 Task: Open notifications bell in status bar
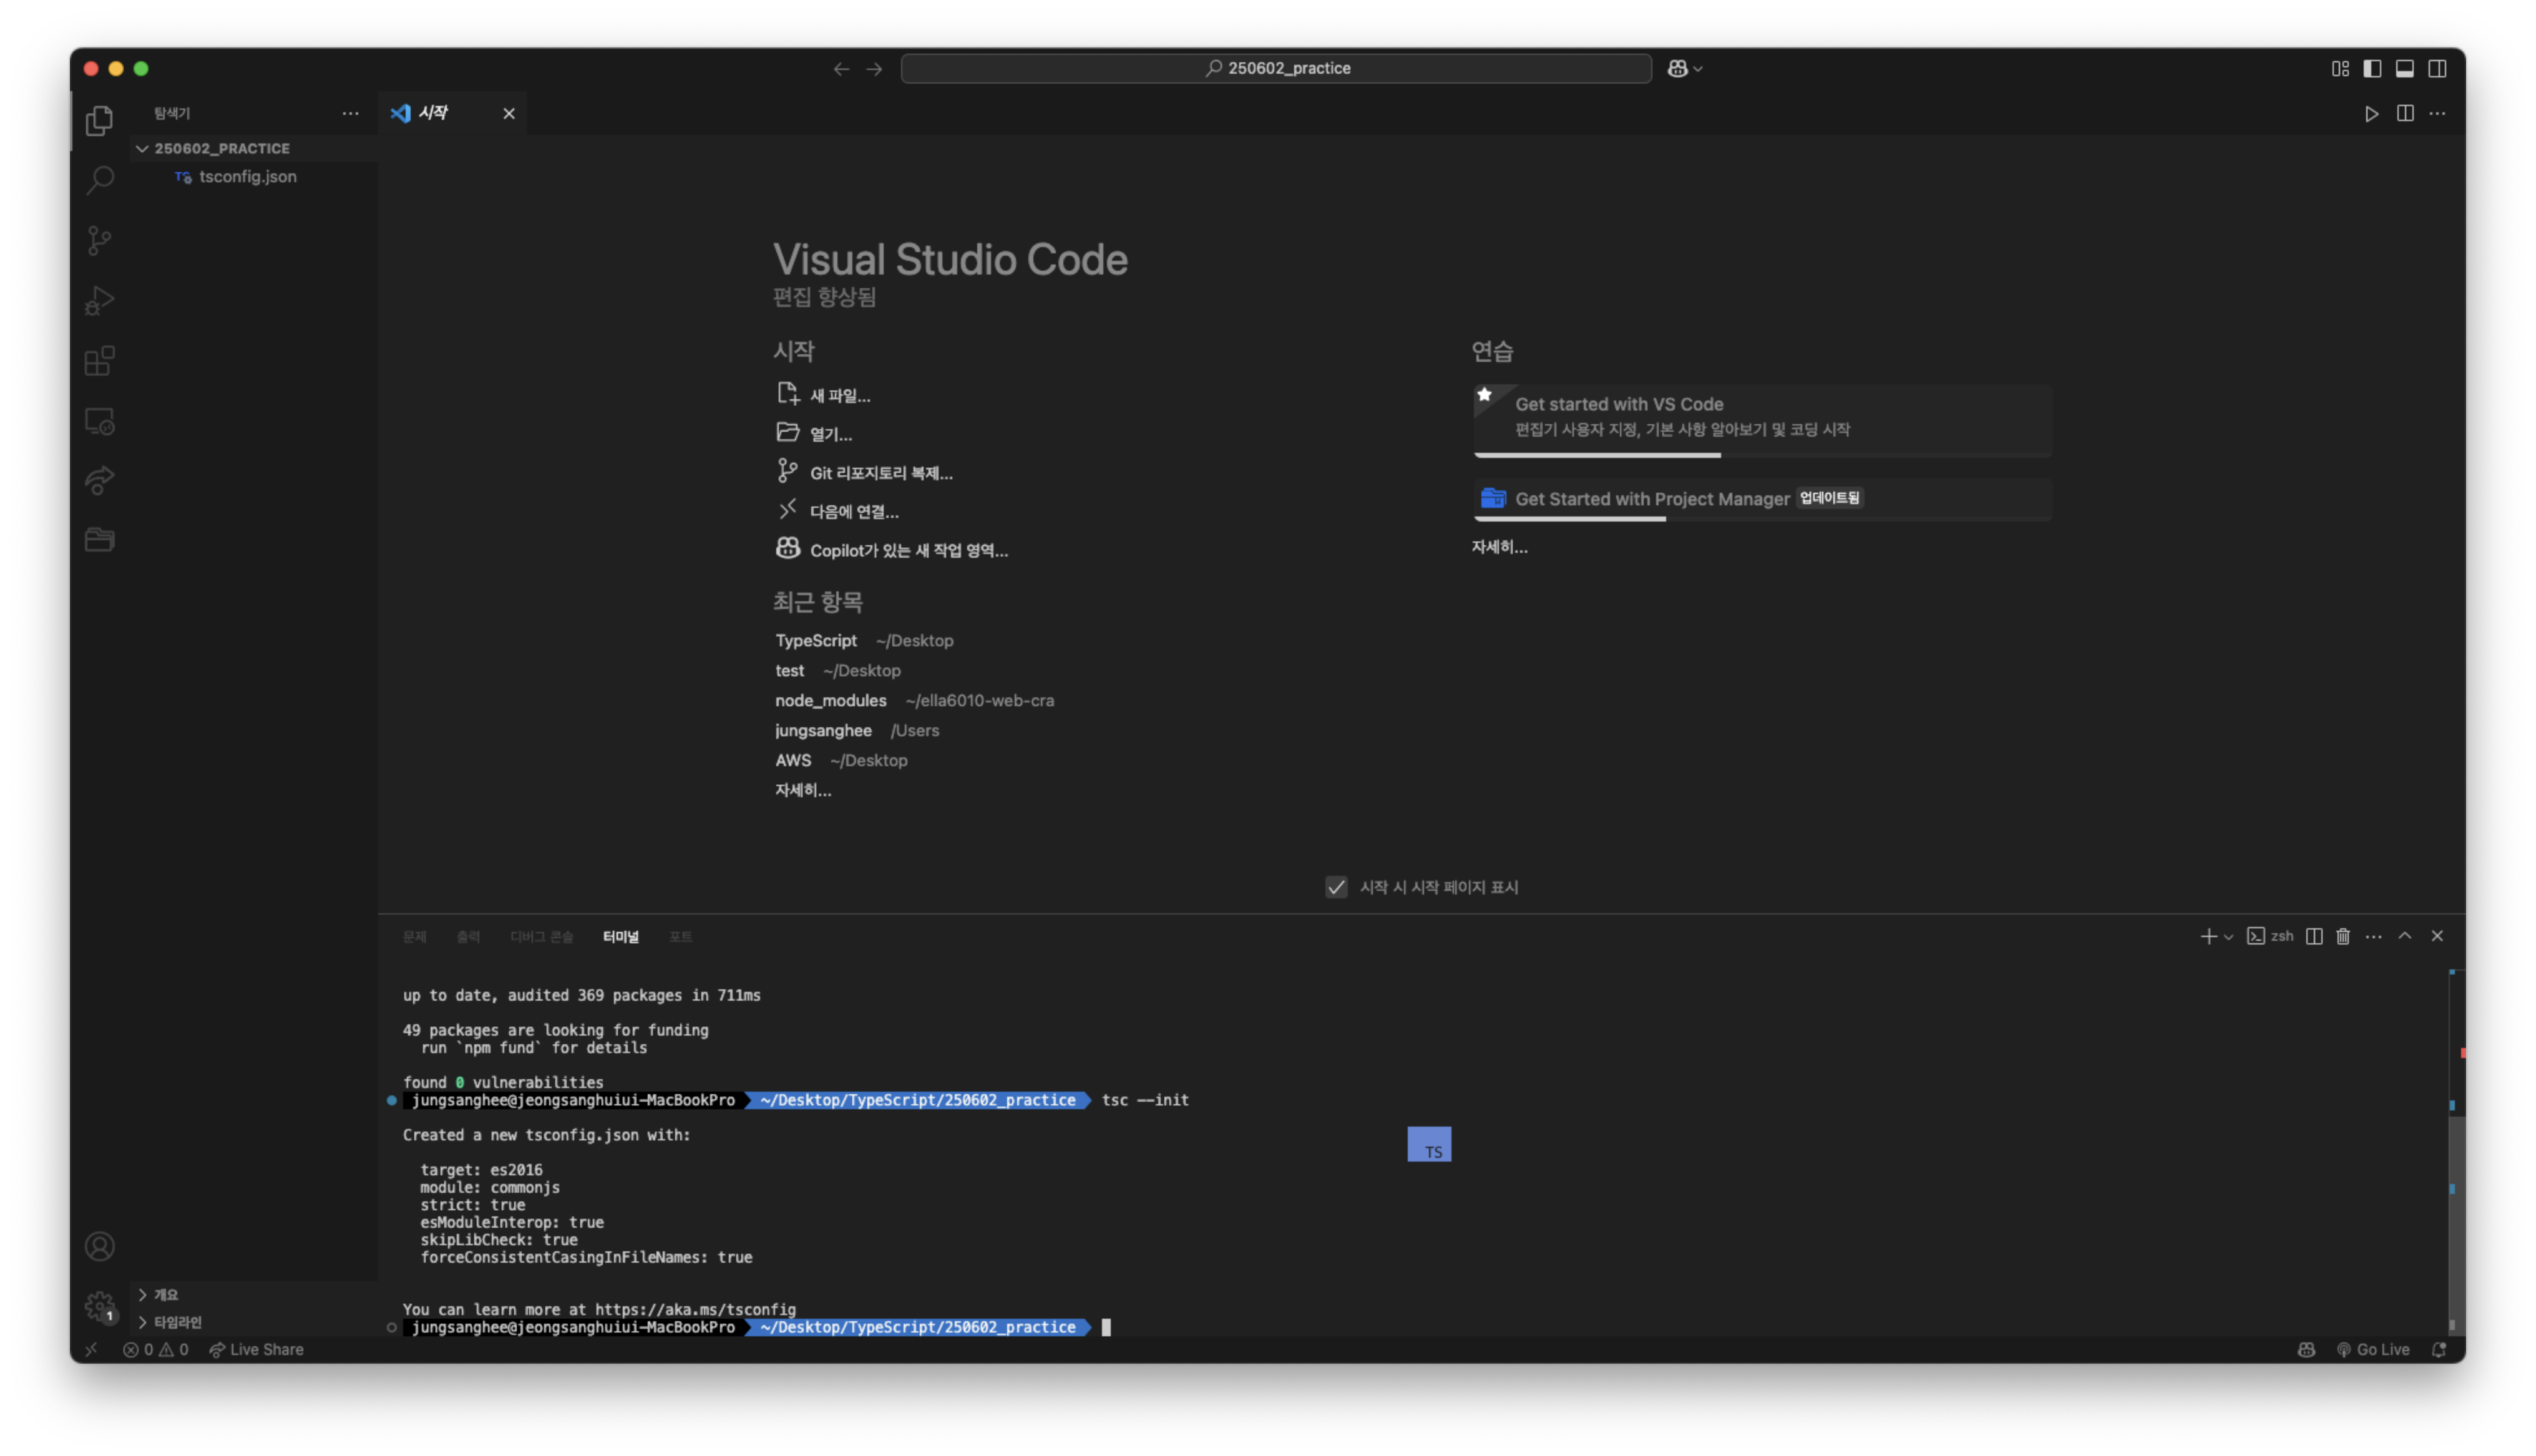click(x=2439, y=1349)
